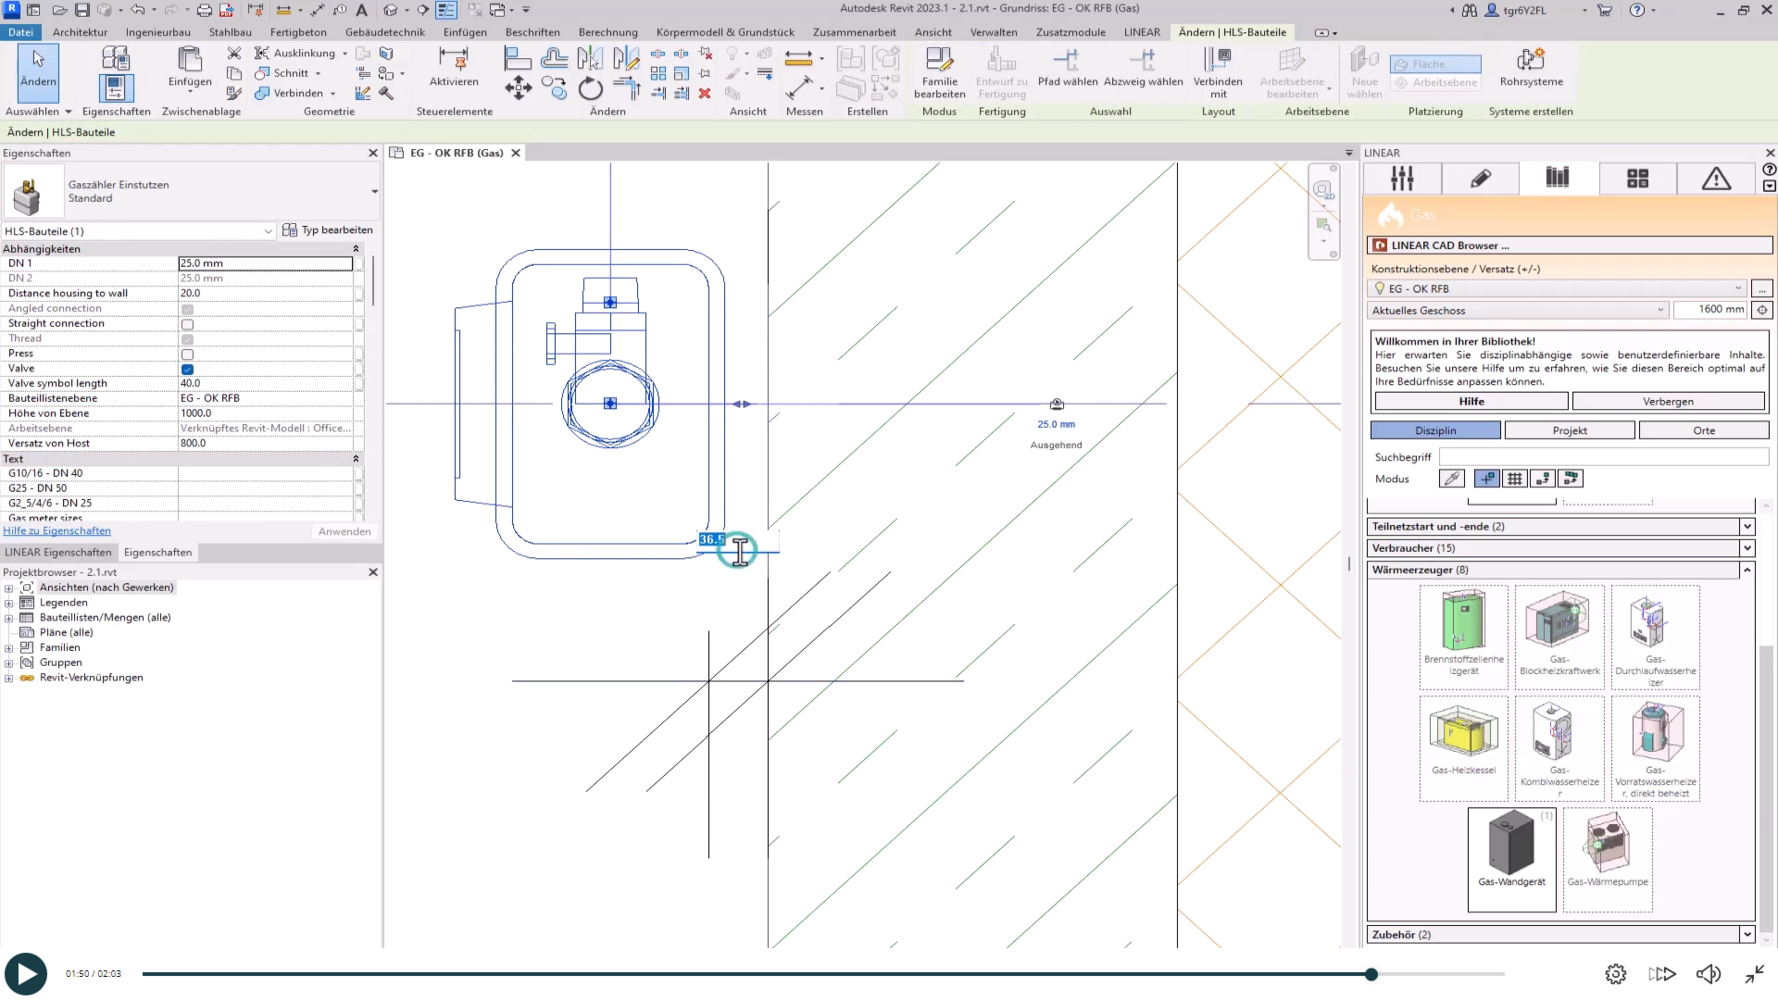Tick the Press checkbox
The image size is (1778, 1000).
click(x=187, y=354)
